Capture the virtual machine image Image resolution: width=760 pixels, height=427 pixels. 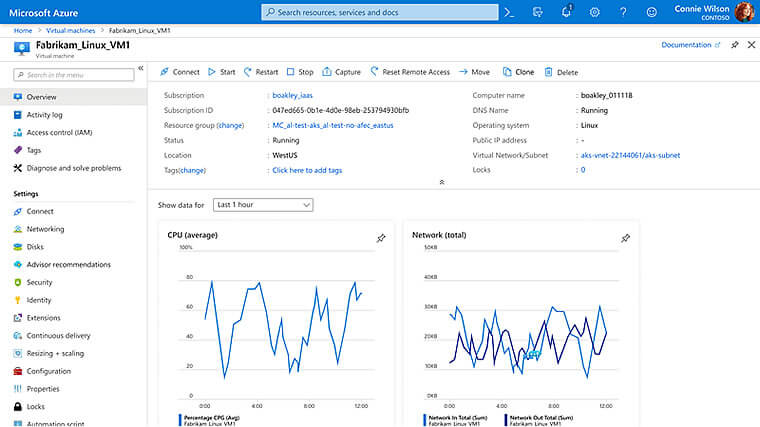pos(342,72)
